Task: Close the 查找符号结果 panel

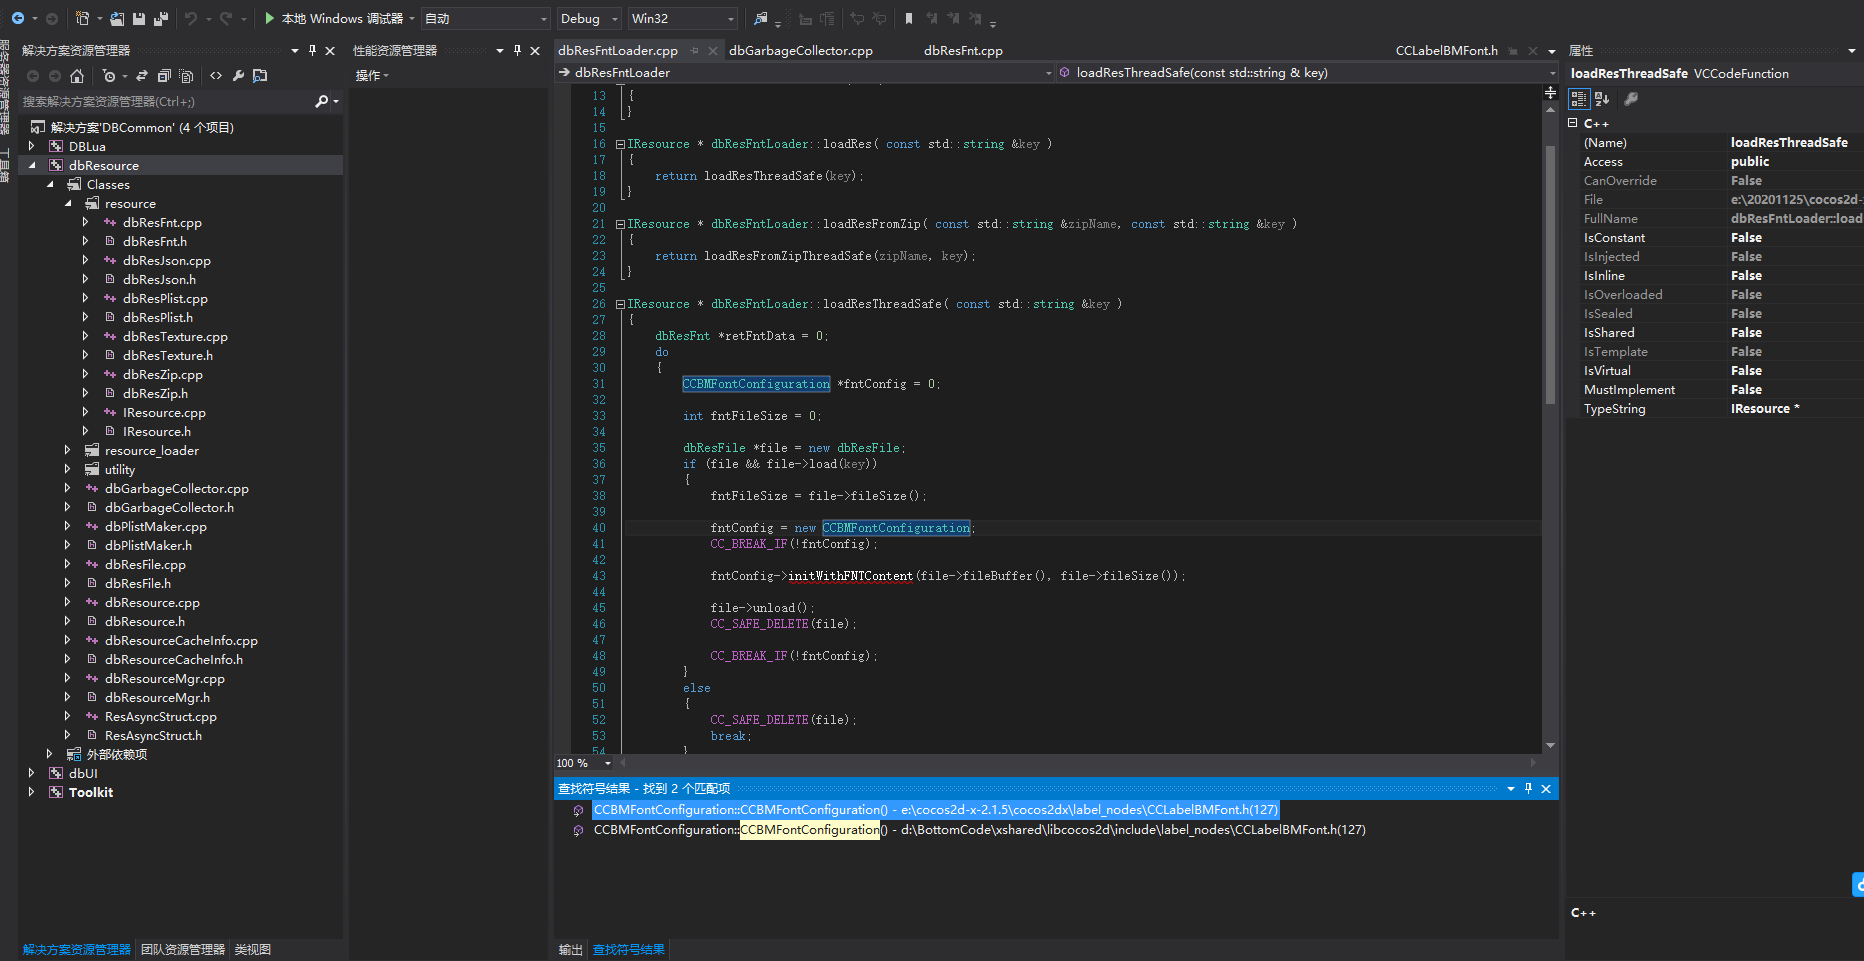Action: tap(1546, 789)
